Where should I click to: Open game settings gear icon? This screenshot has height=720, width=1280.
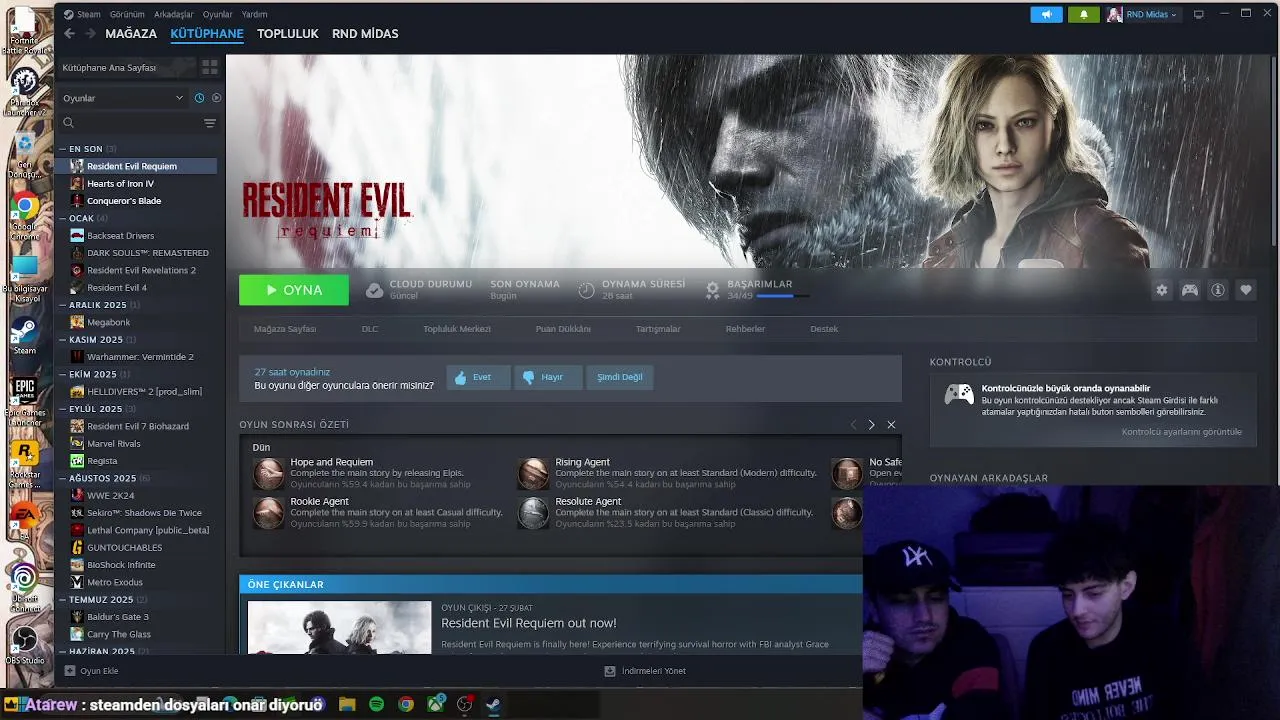coord(1162,290)
